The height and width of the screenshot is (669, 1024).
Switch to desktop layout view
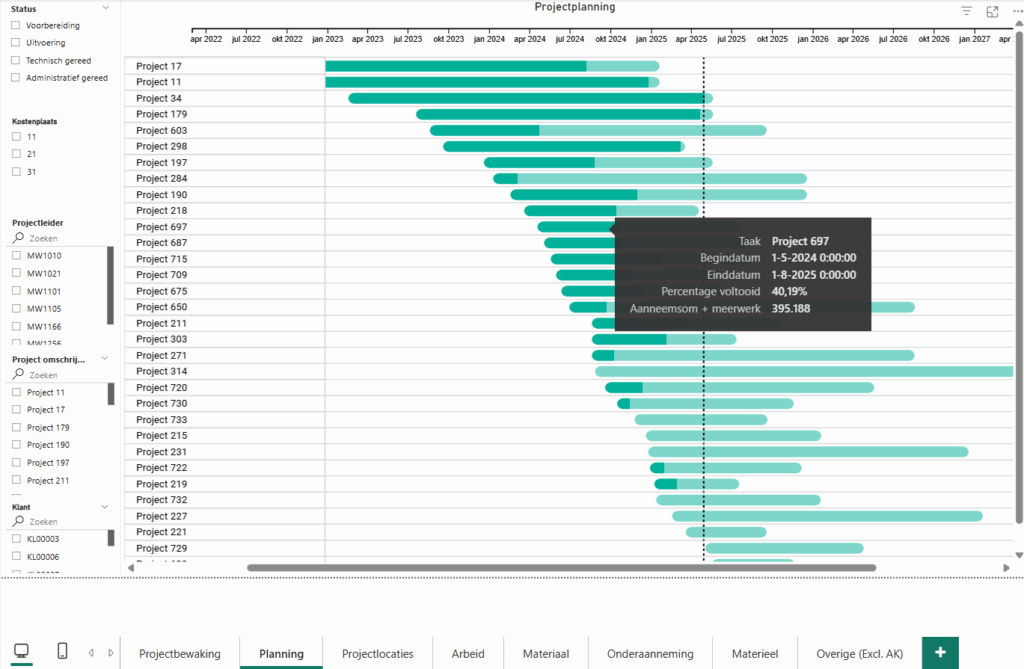point(21,652)
